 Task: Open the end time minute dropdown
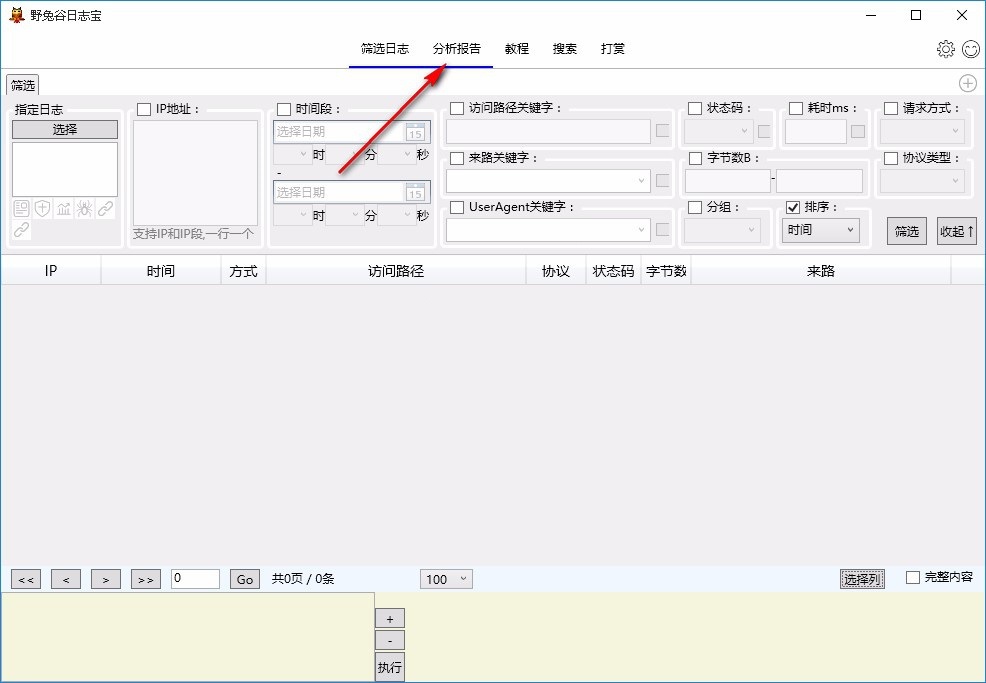coord(345,216)
